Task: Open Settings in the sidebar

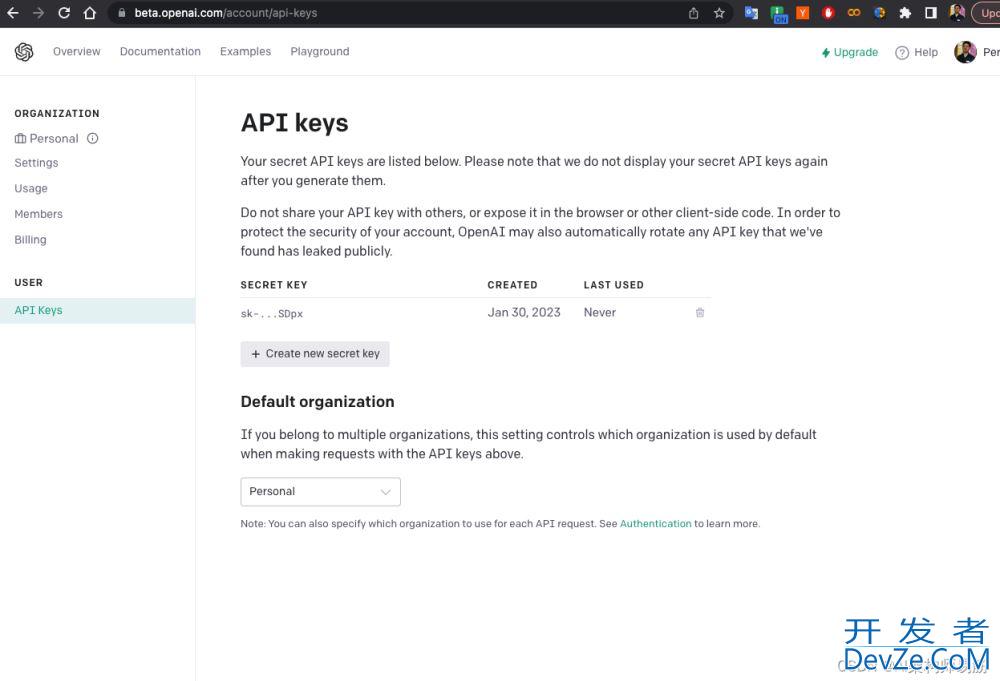Action: pos(36,163)
